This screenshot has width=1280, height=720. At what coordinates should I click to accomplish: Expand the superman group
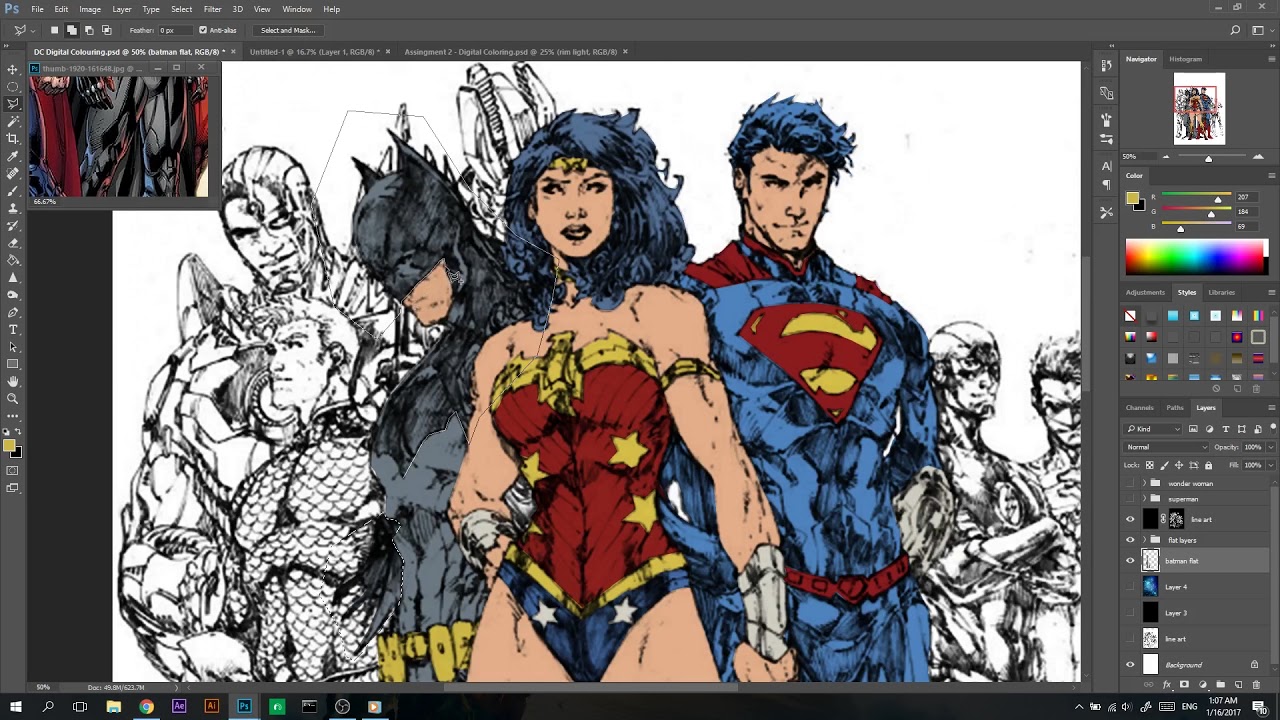1144,498
